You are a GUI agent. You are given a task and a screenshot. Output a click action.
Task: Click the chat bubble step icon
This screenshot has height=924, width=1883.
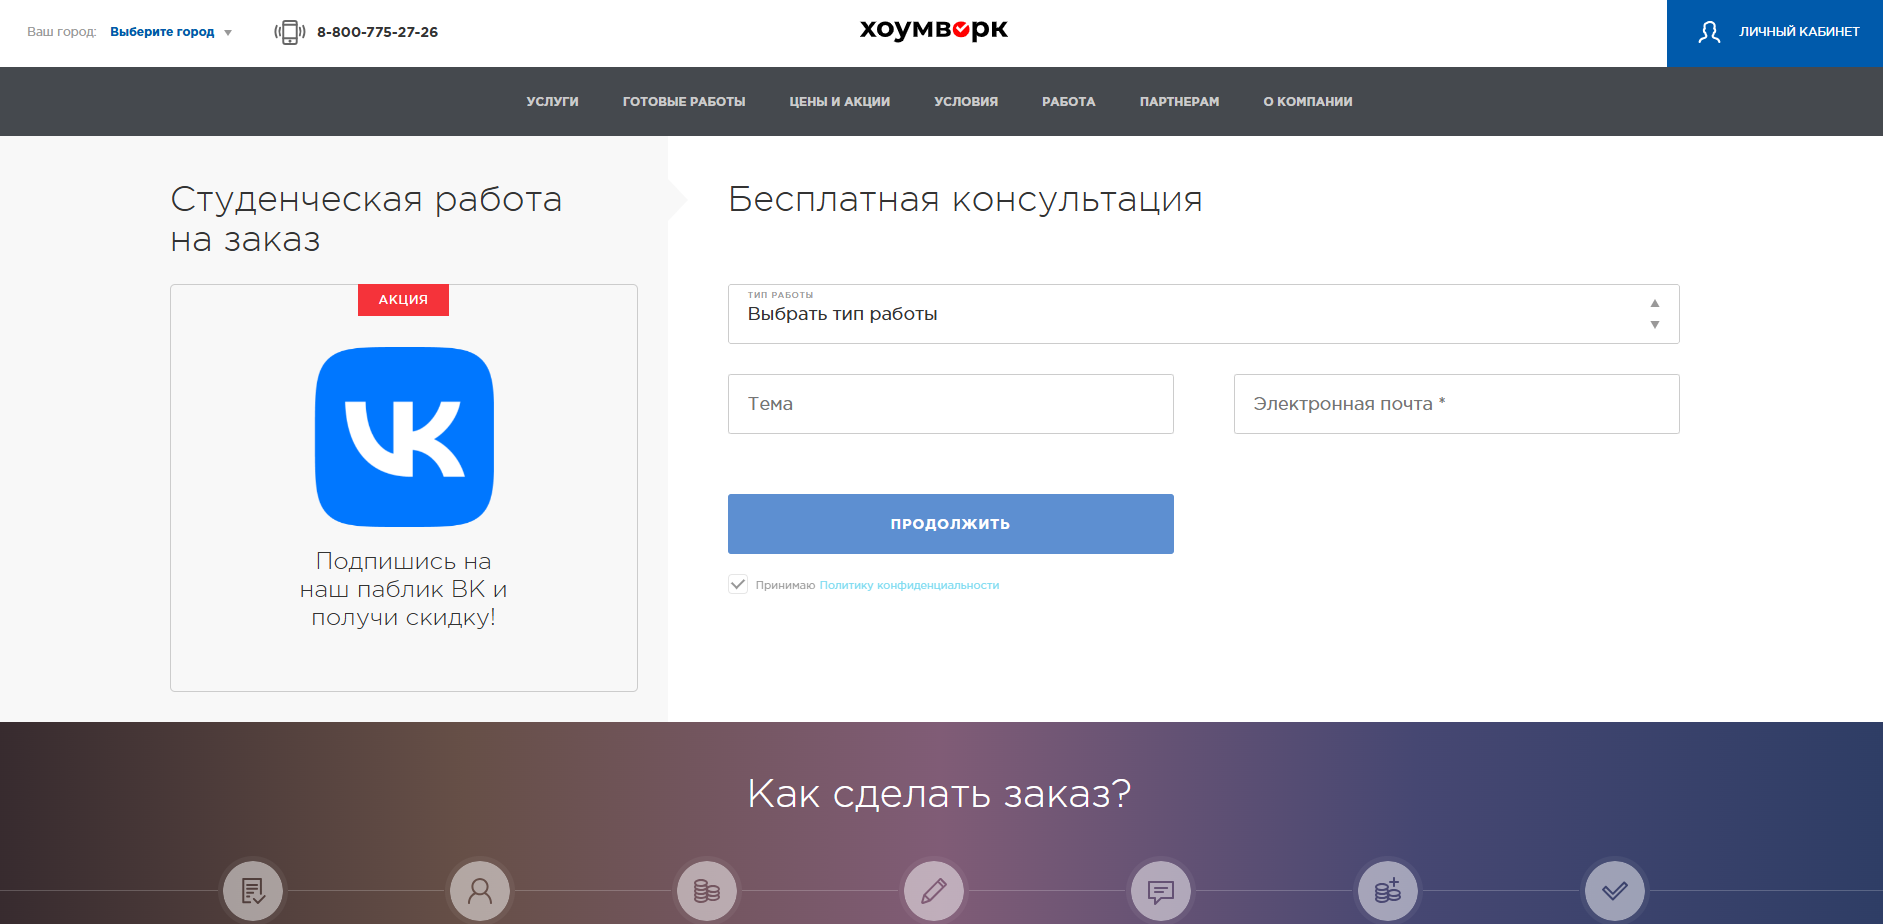(1161, 890)
